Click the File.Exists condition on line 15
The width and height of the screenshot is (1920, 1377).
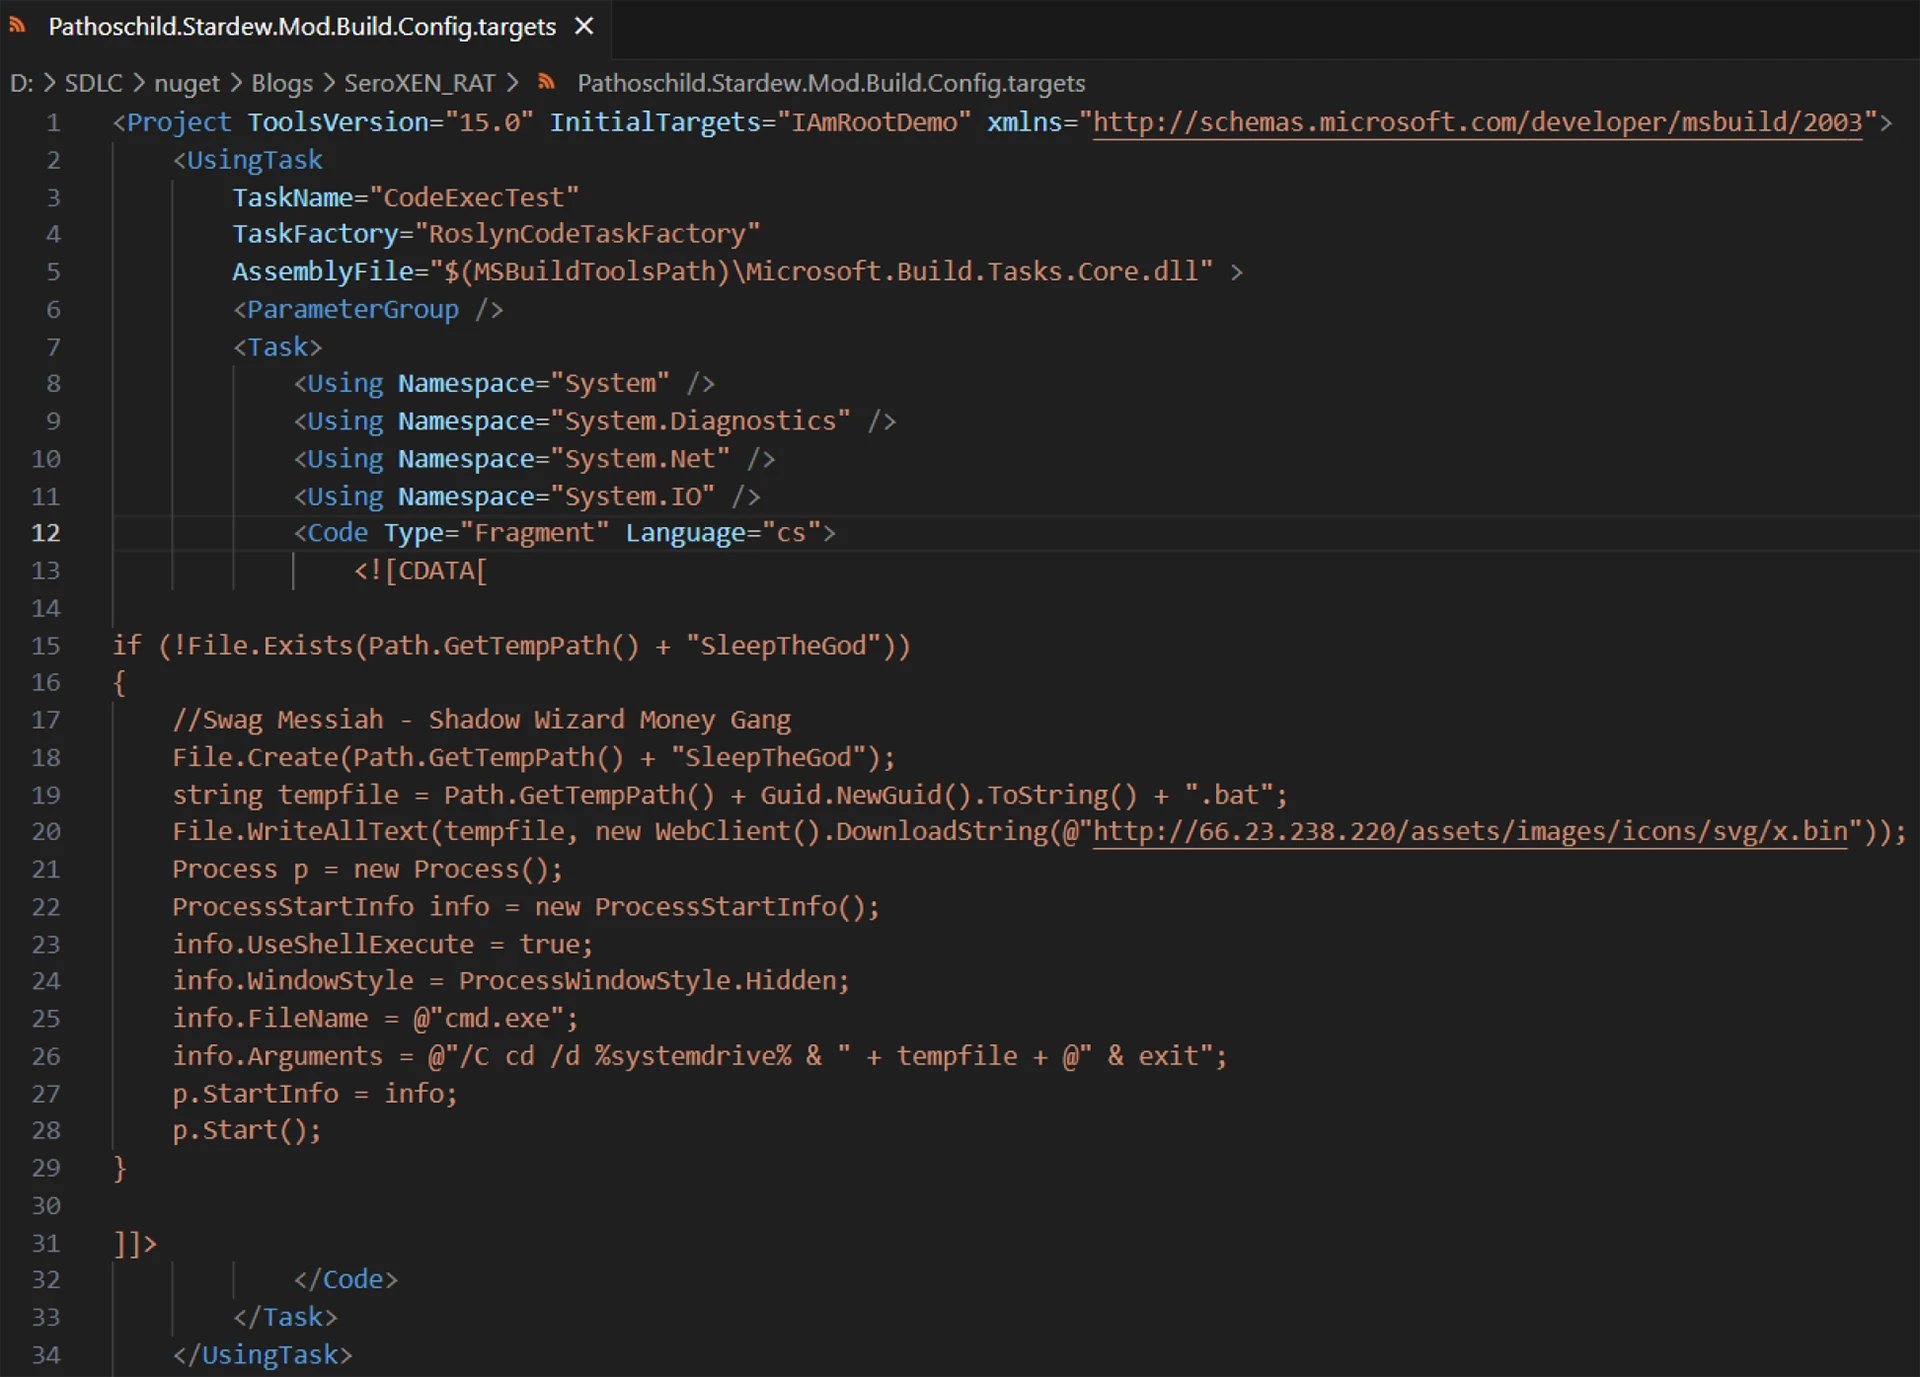pyautogui.click(x=512, y=646)
